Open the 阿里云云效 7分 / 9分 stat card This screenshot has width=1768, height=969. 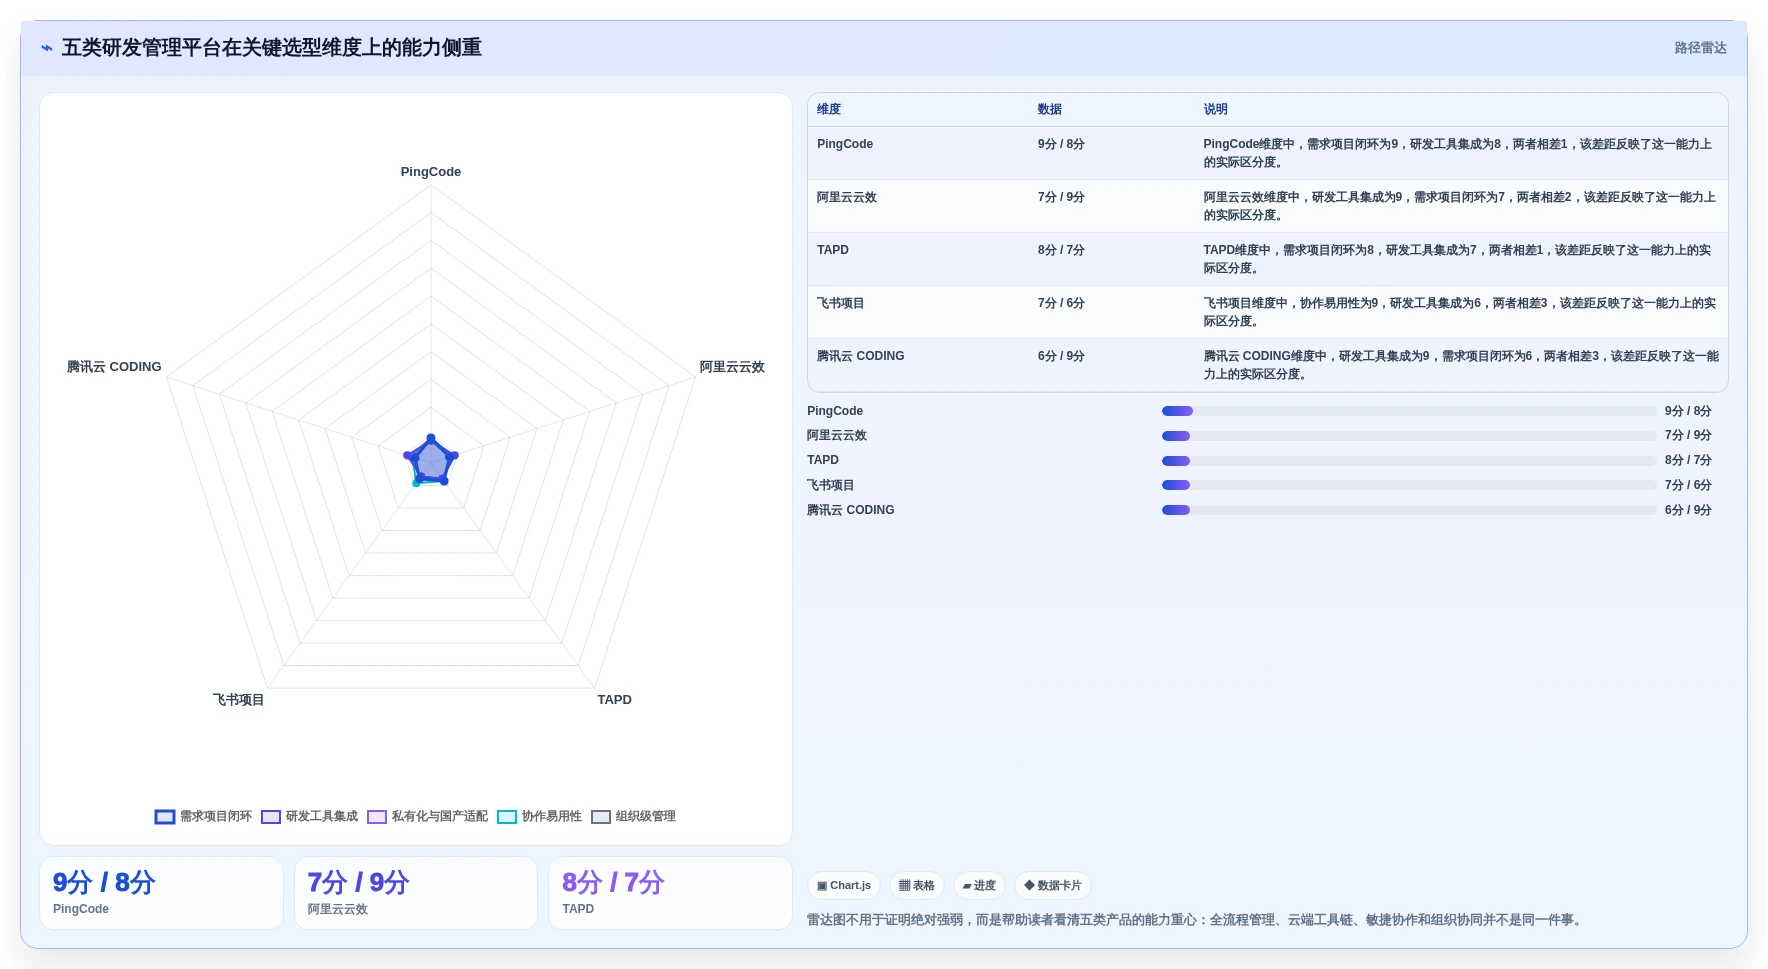416,893
